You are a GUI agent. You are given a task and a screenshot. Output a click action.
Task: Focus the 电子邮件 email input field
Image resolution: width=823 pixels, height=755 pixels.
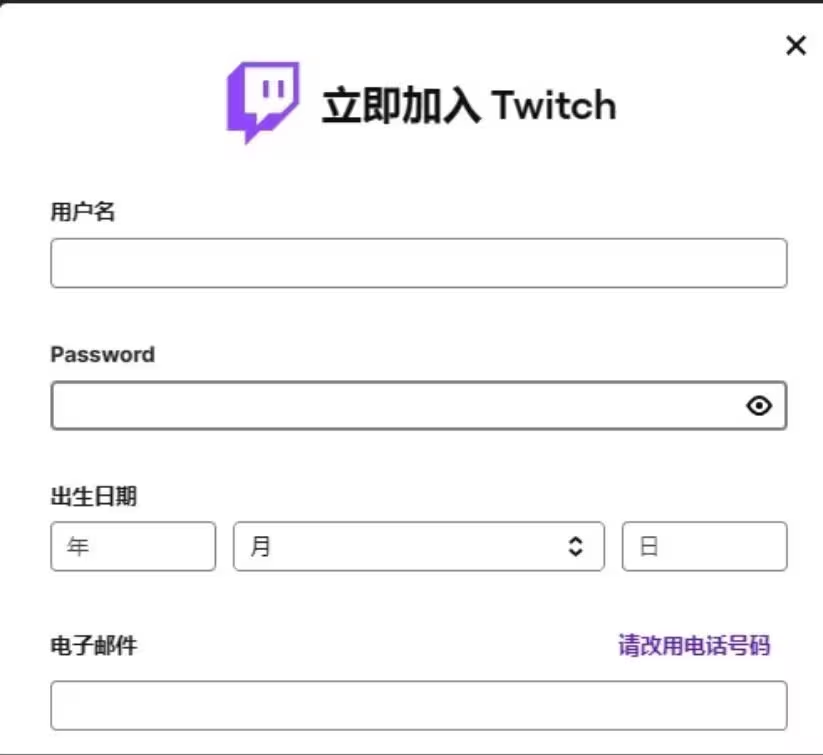[x=419, y=705]
